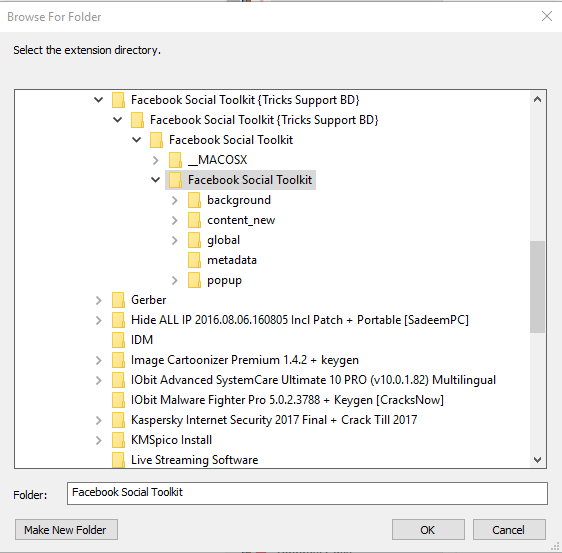Click the Hide ALL IP folder icon
This screenshot has height=553, width=562.
(118, 320)
